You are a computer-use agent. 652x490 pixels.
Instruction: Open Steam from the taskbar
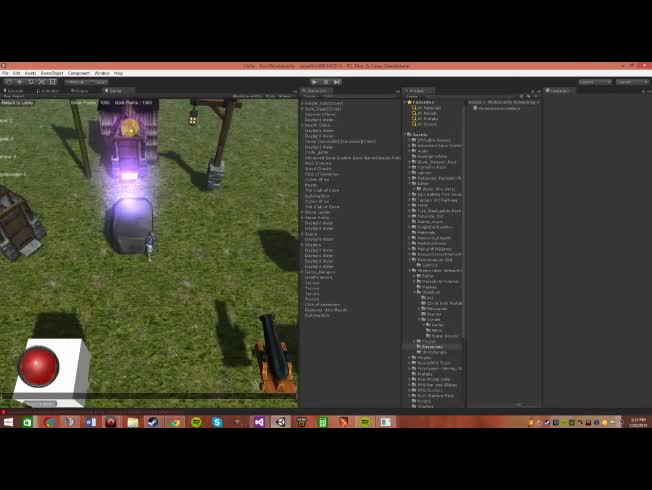[153, 423]
